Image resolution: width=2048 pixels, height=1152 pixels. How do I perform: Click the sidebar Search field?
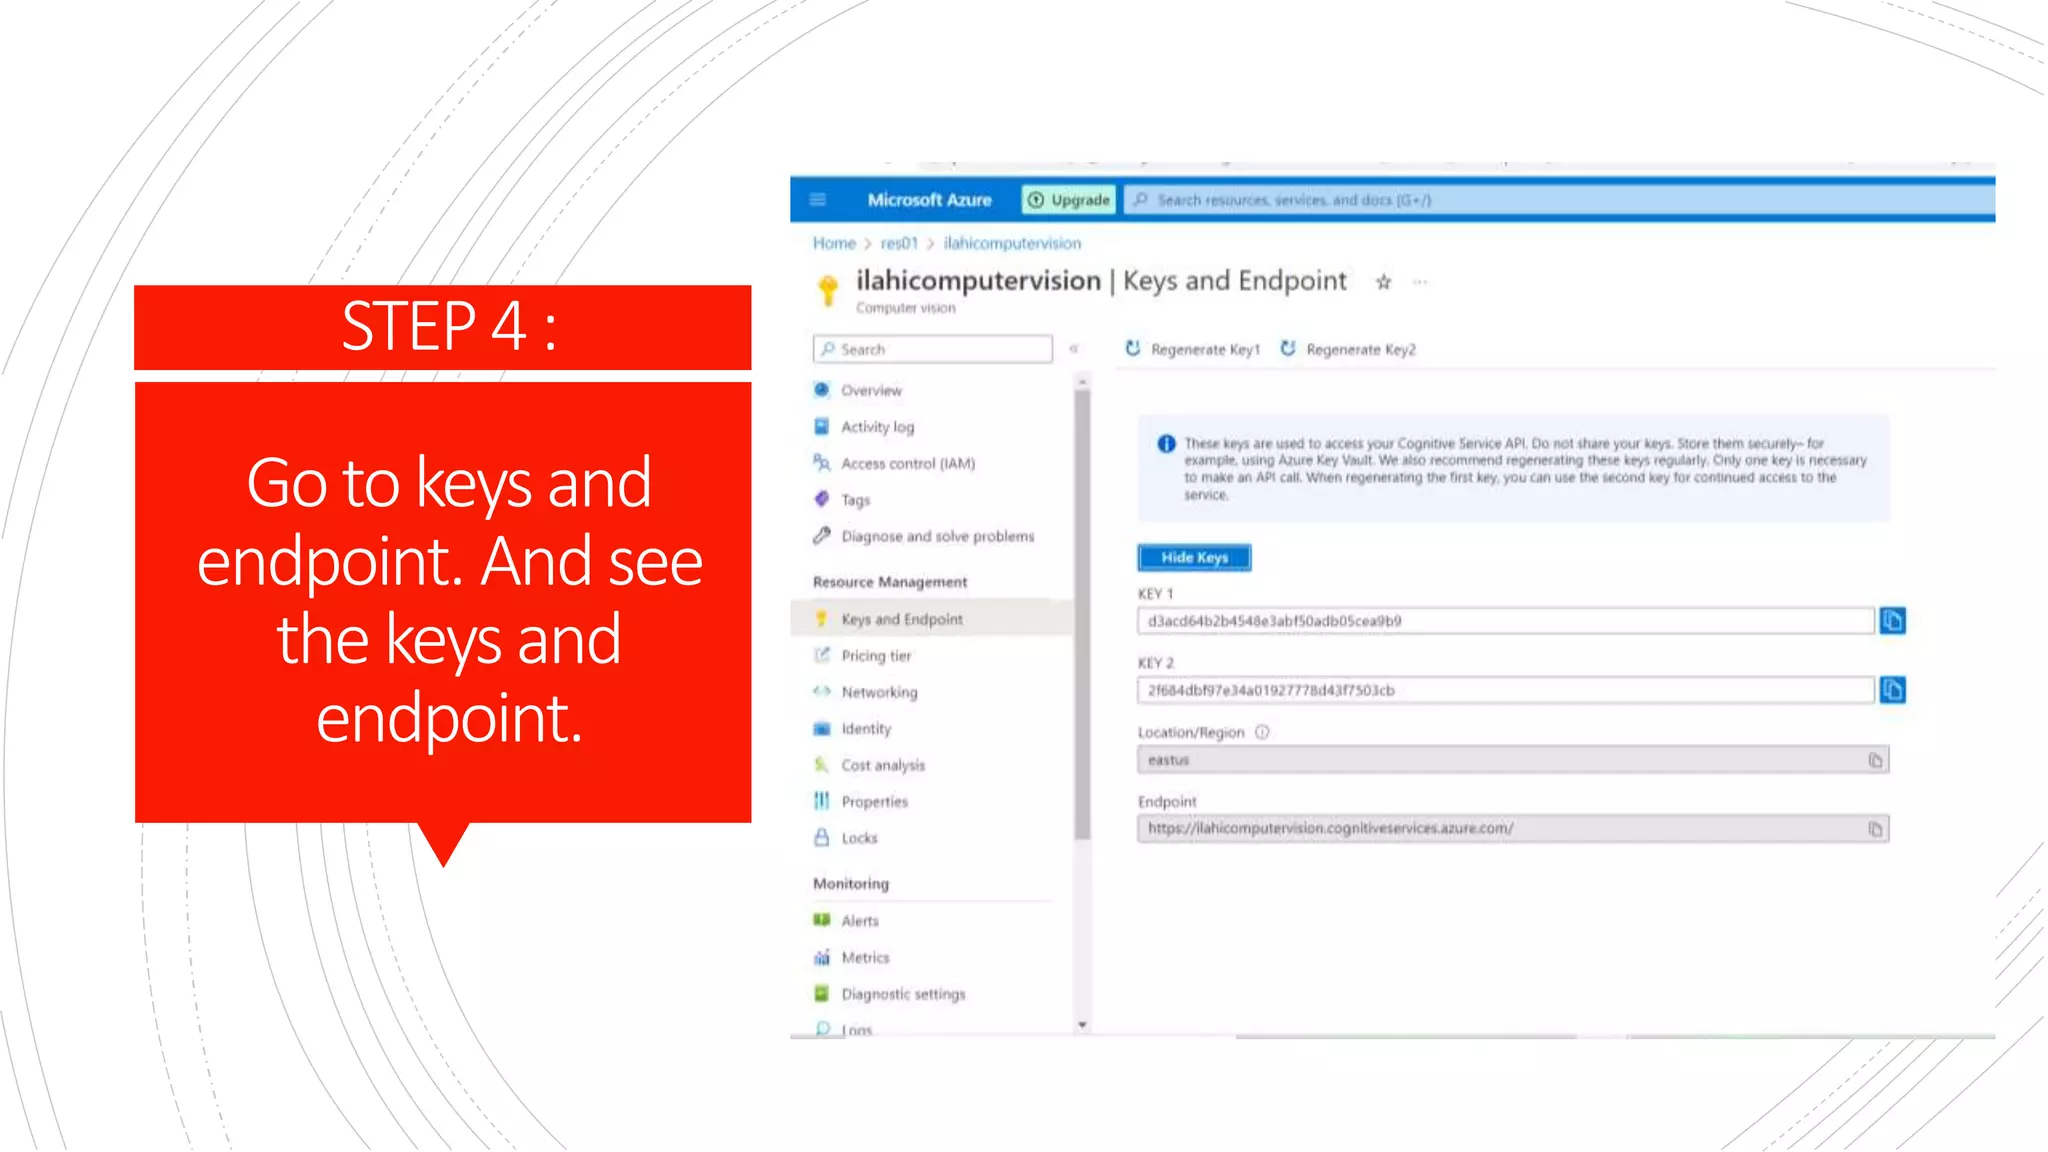(x=932, y=349)
